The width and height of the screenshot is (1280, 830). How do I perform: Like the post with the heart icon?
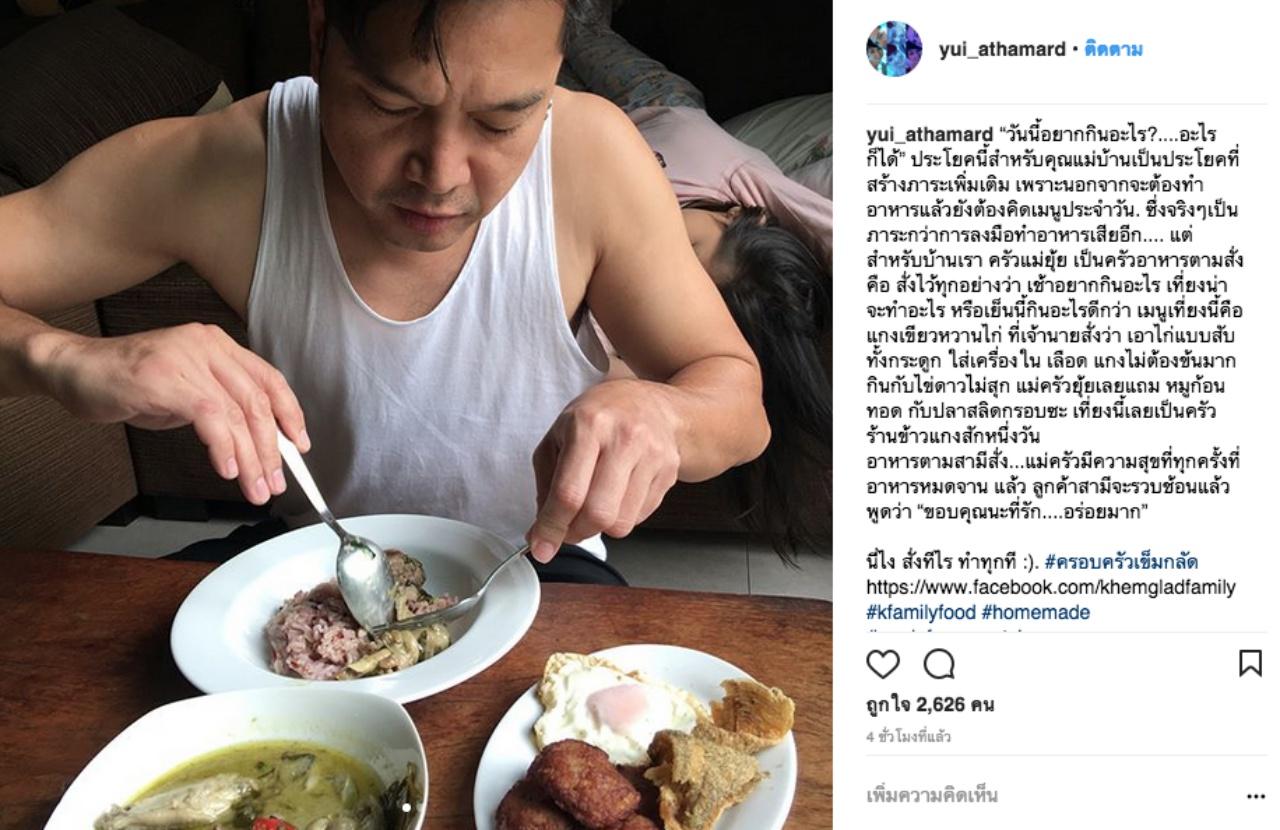click(883, 664)
